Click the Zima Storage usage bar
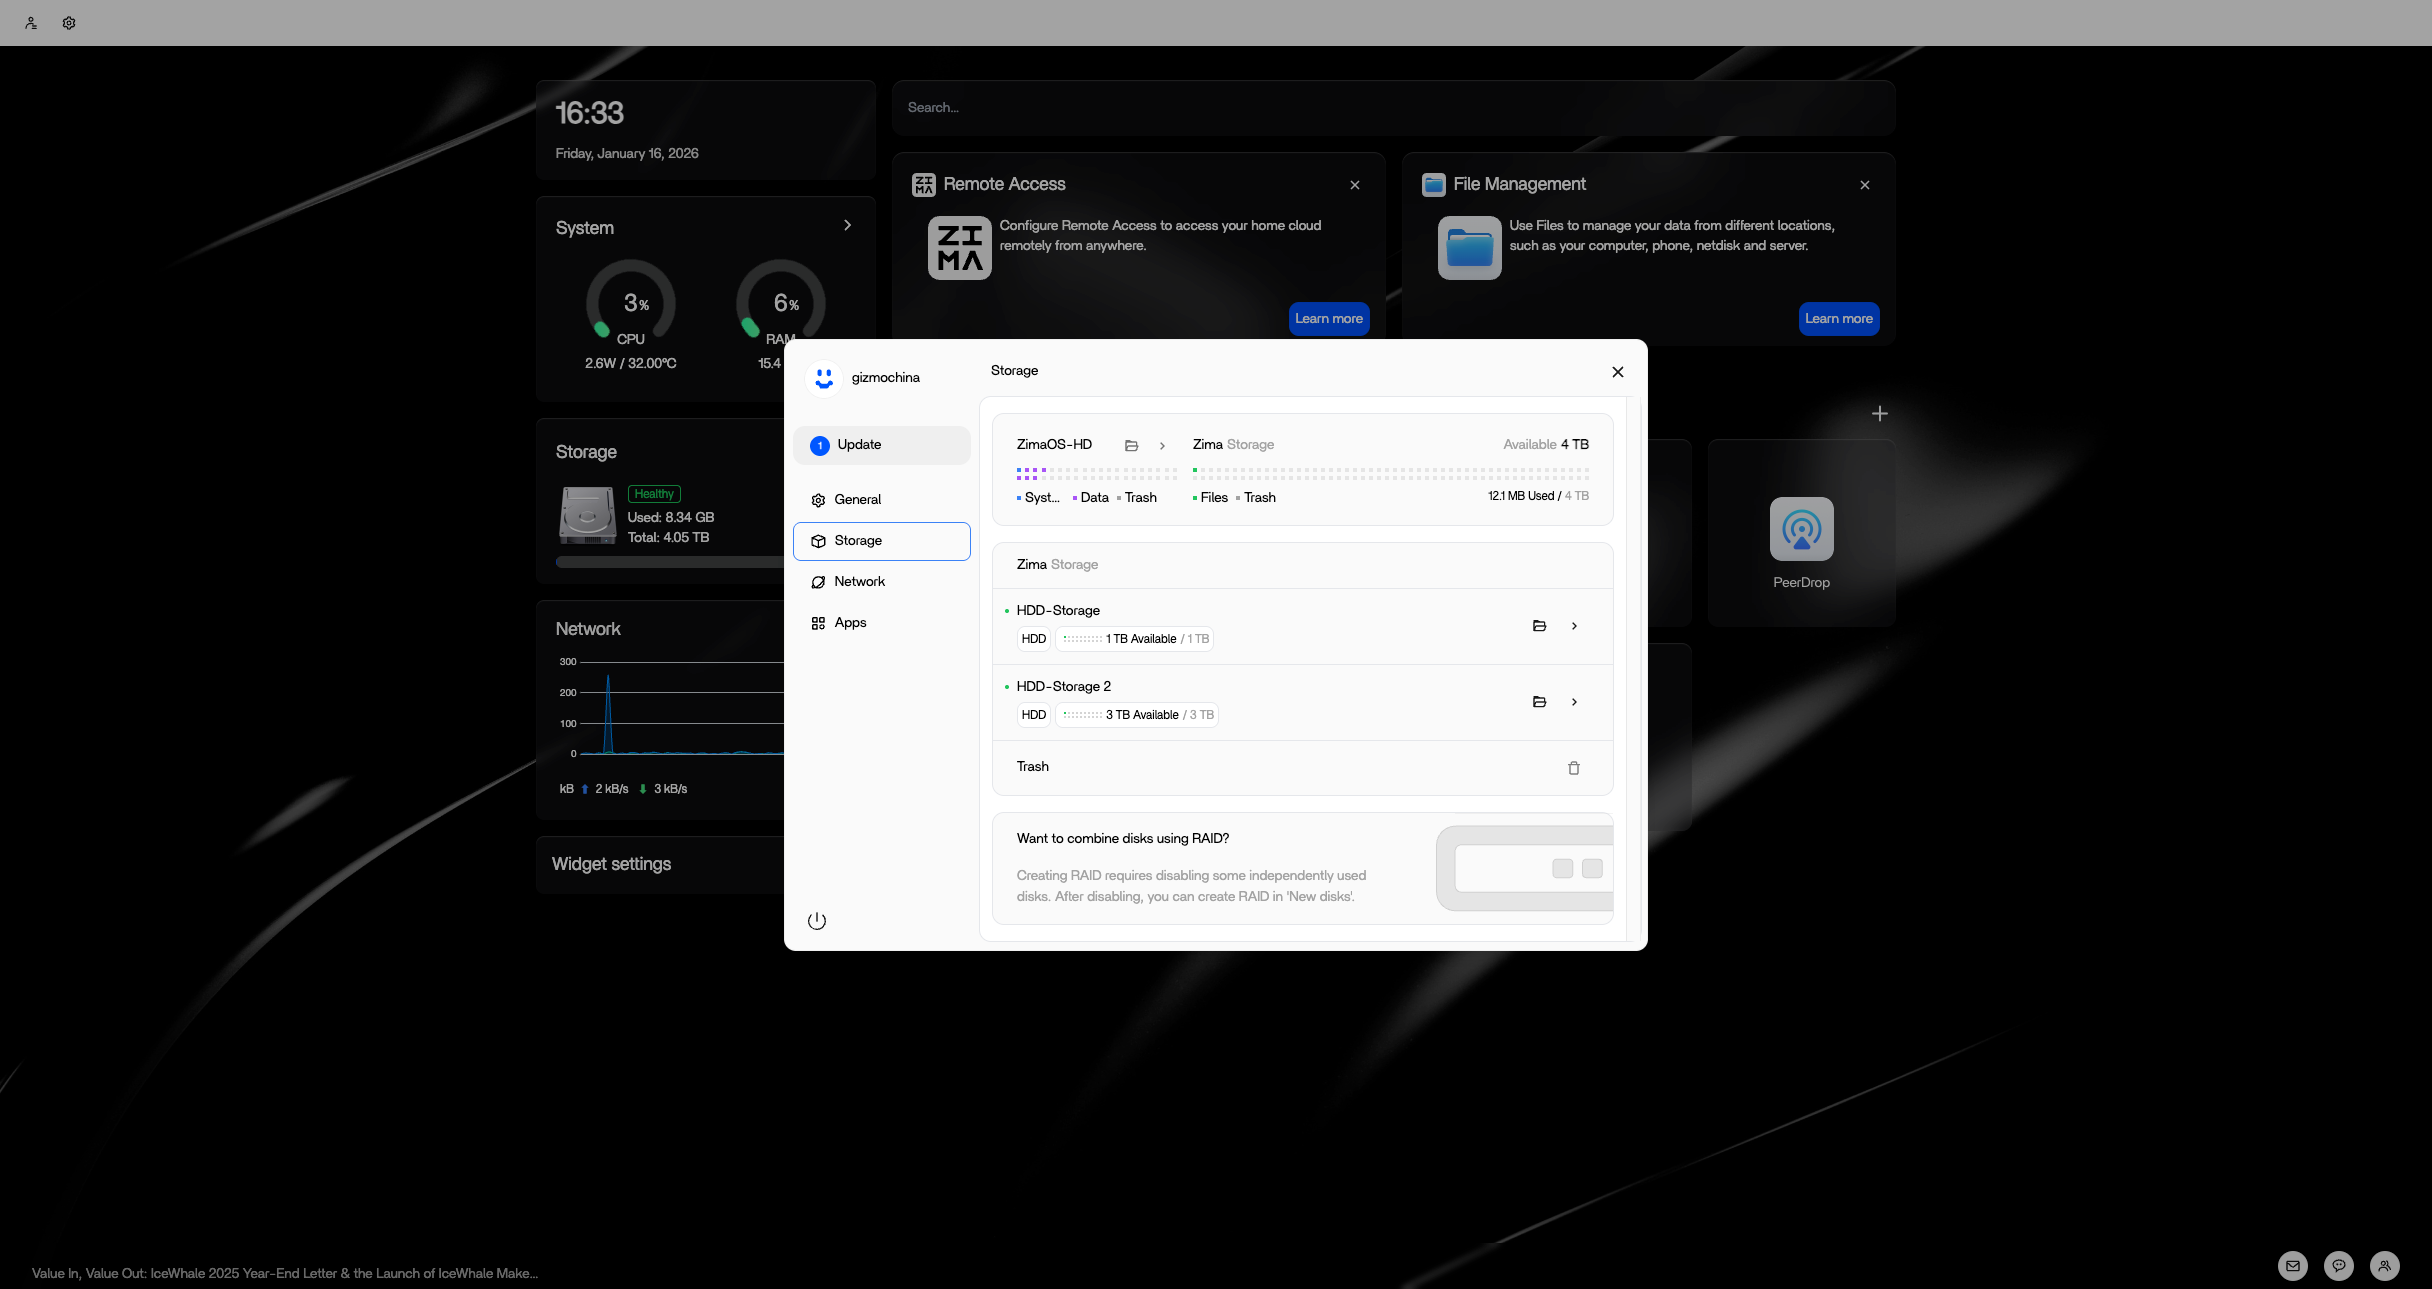Viewport: 2432px width, 1289px height. (1390, 472)
